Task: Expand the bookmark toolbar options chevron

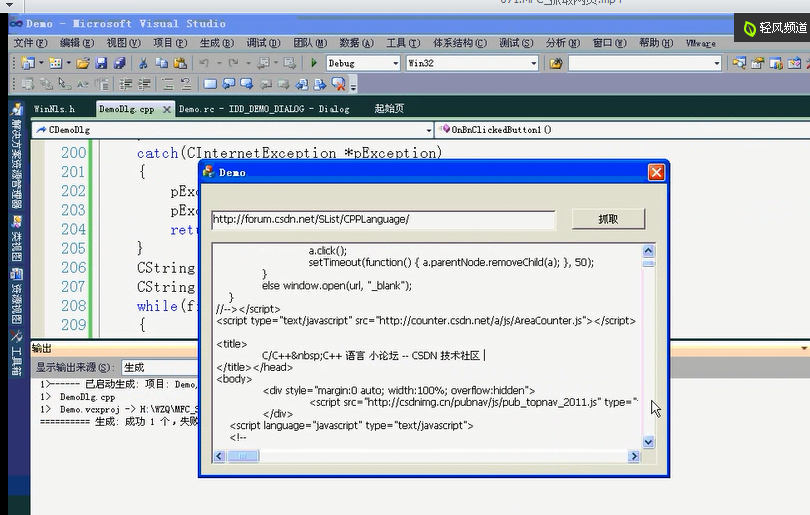Action: tap(353, 86)
